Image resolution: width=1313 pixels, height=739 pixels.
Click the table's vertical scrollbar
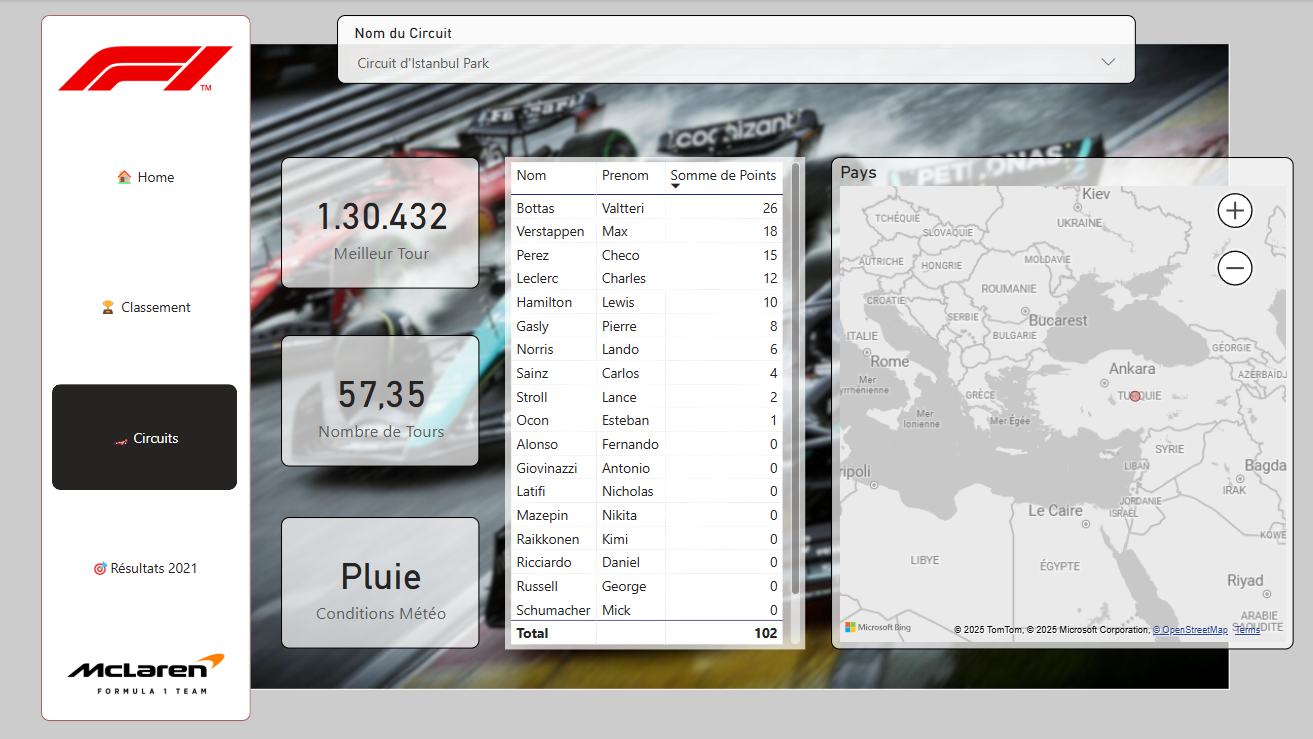click(x=796, y=380)
